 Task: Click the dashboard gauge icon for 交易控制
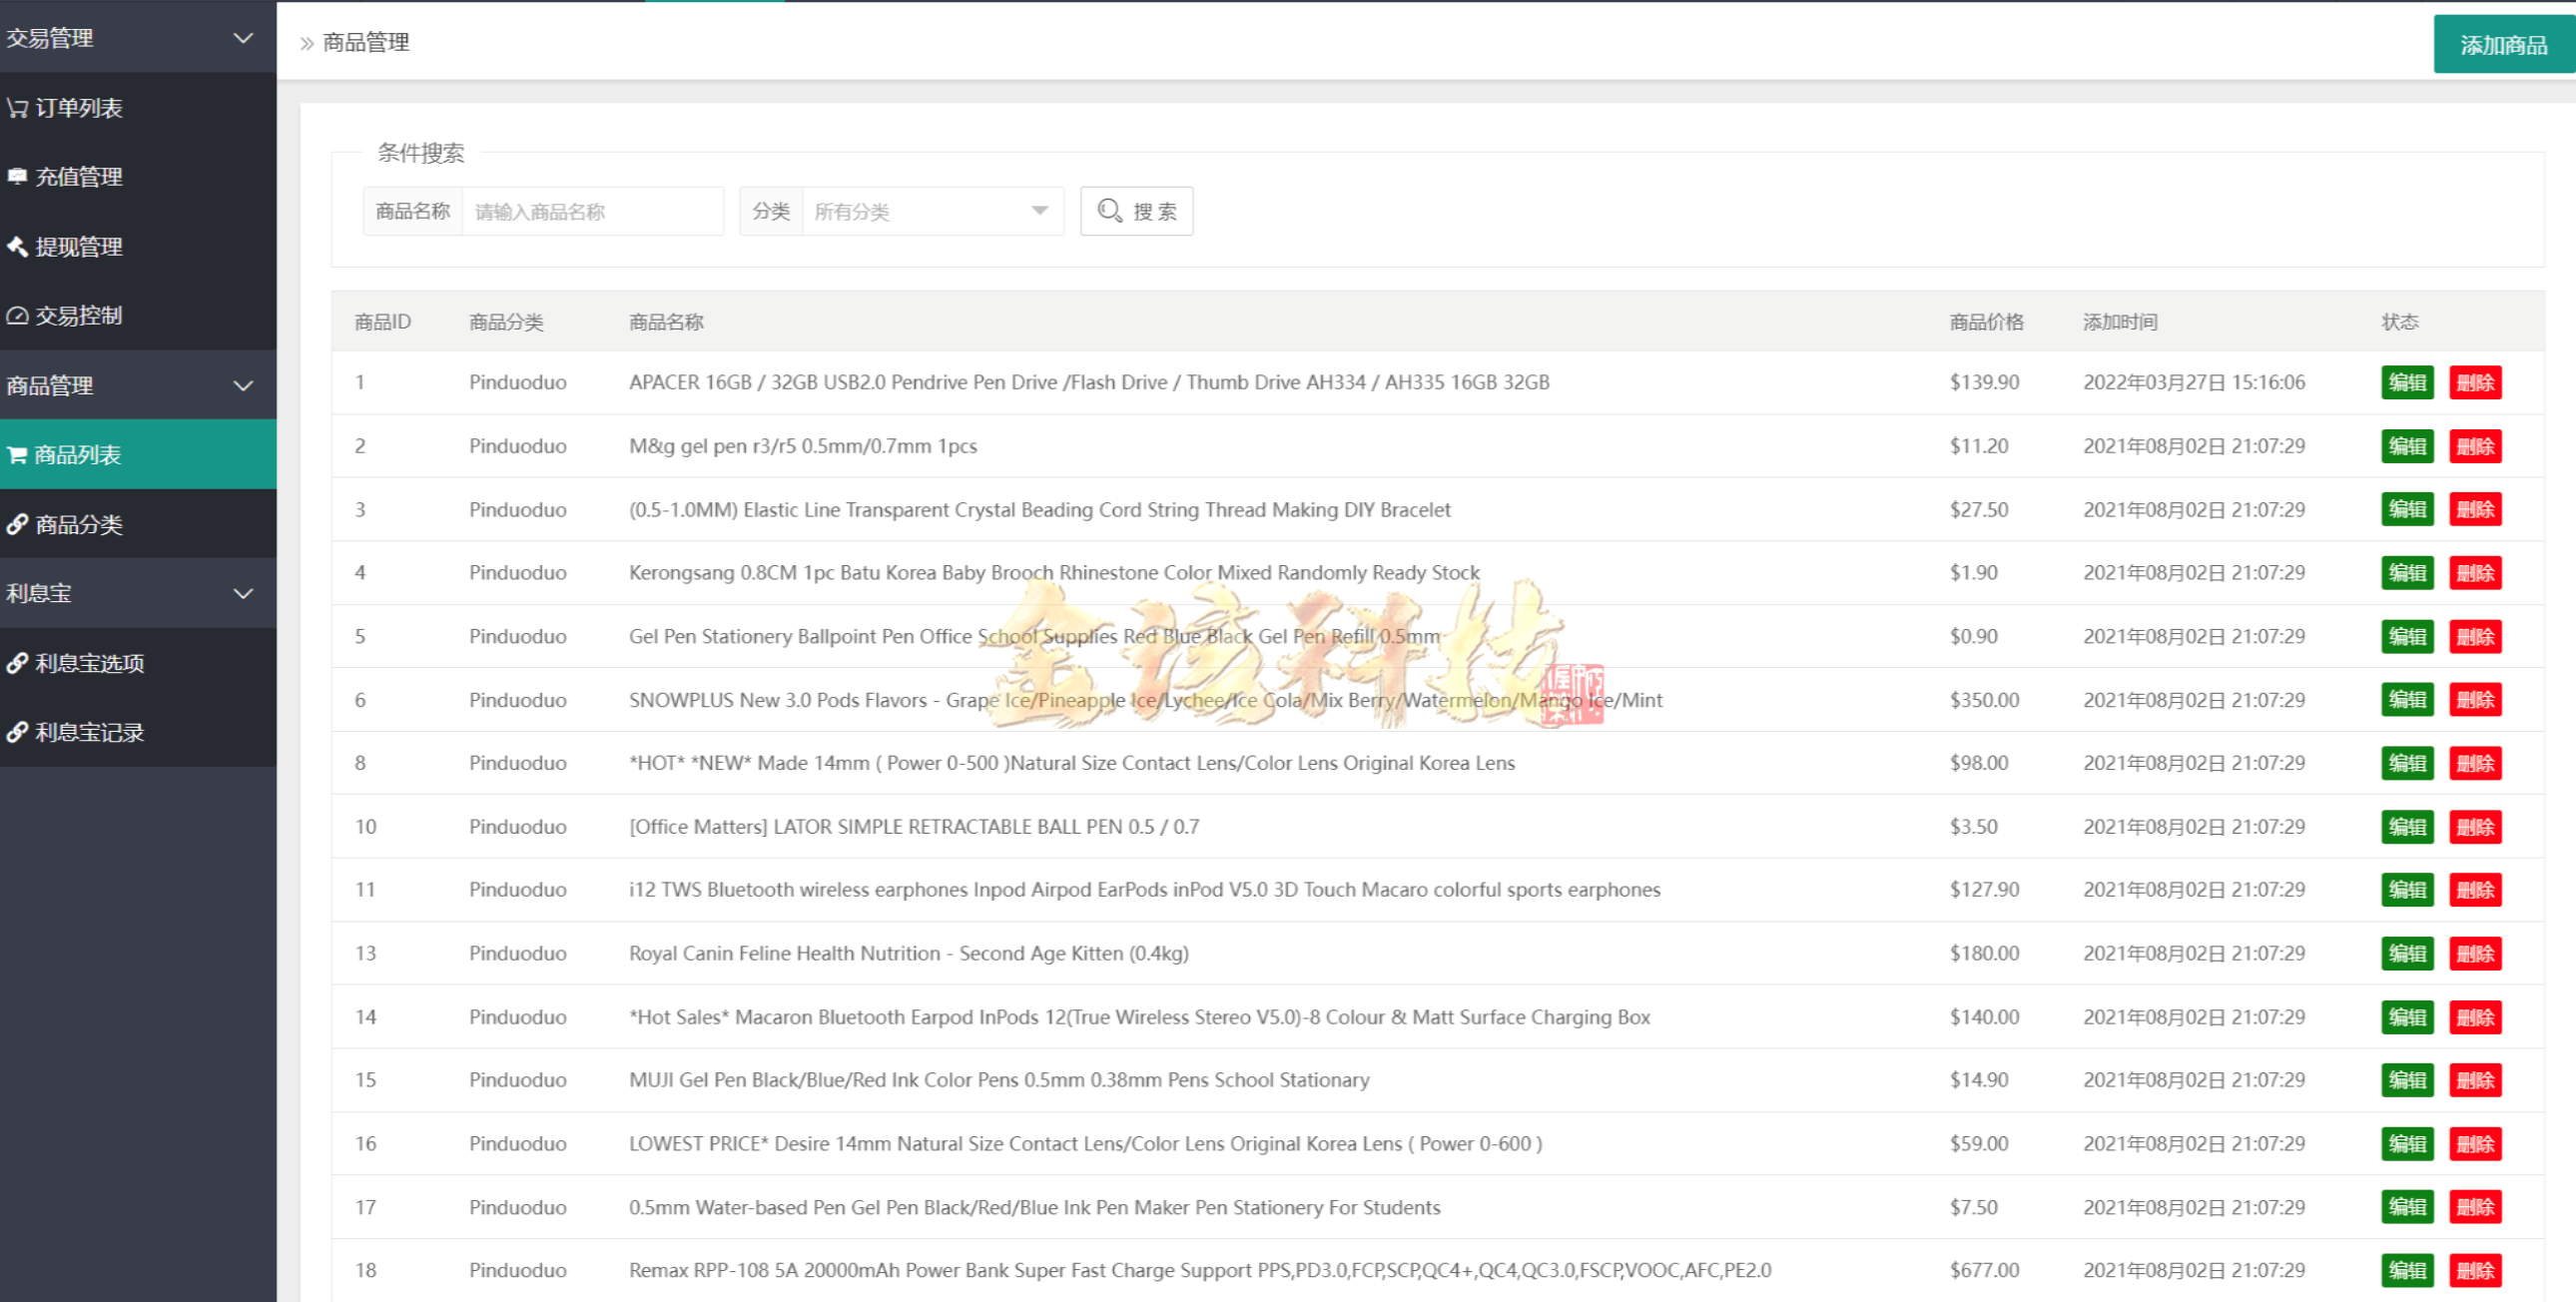point(17,316)
